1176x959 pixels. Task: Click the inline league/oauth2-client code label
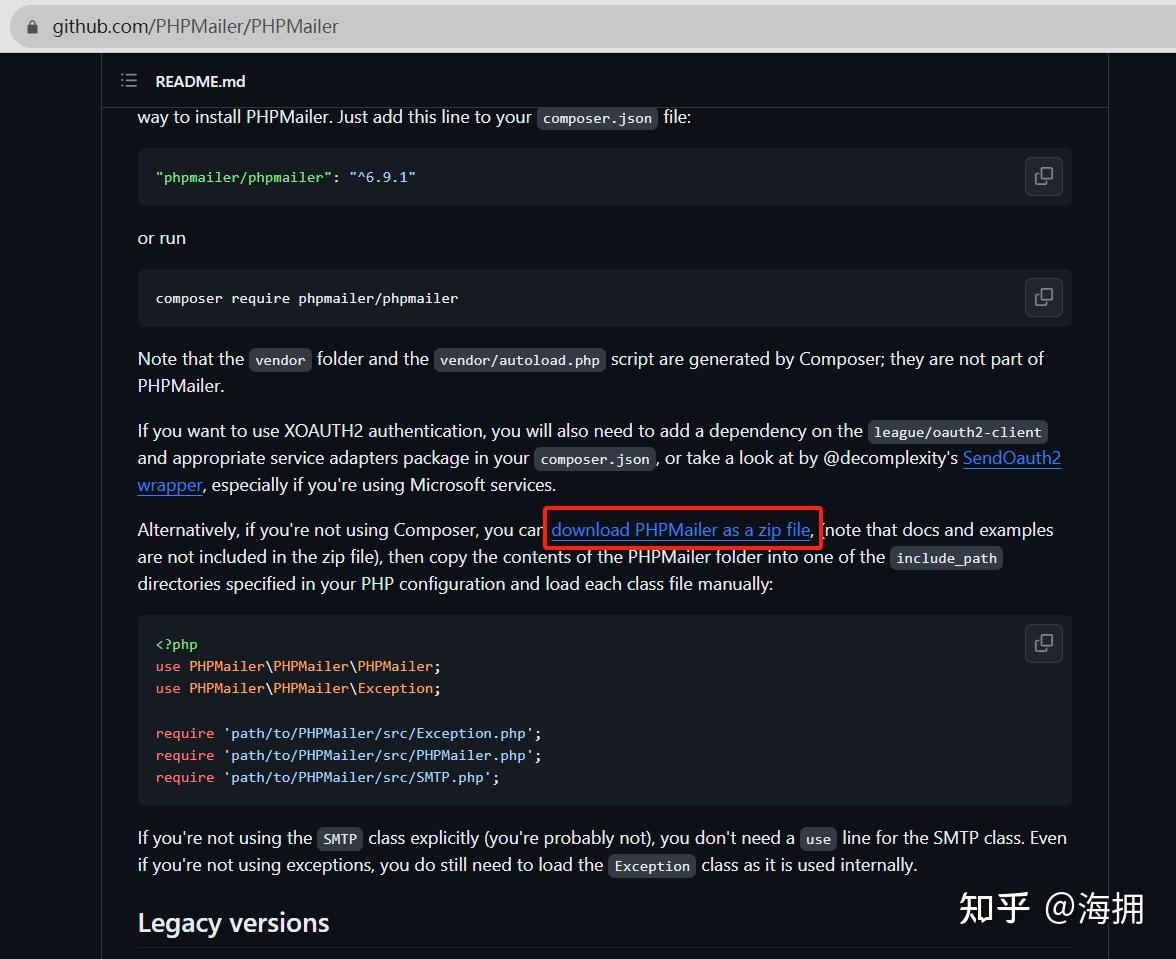(x=958, y=432)
